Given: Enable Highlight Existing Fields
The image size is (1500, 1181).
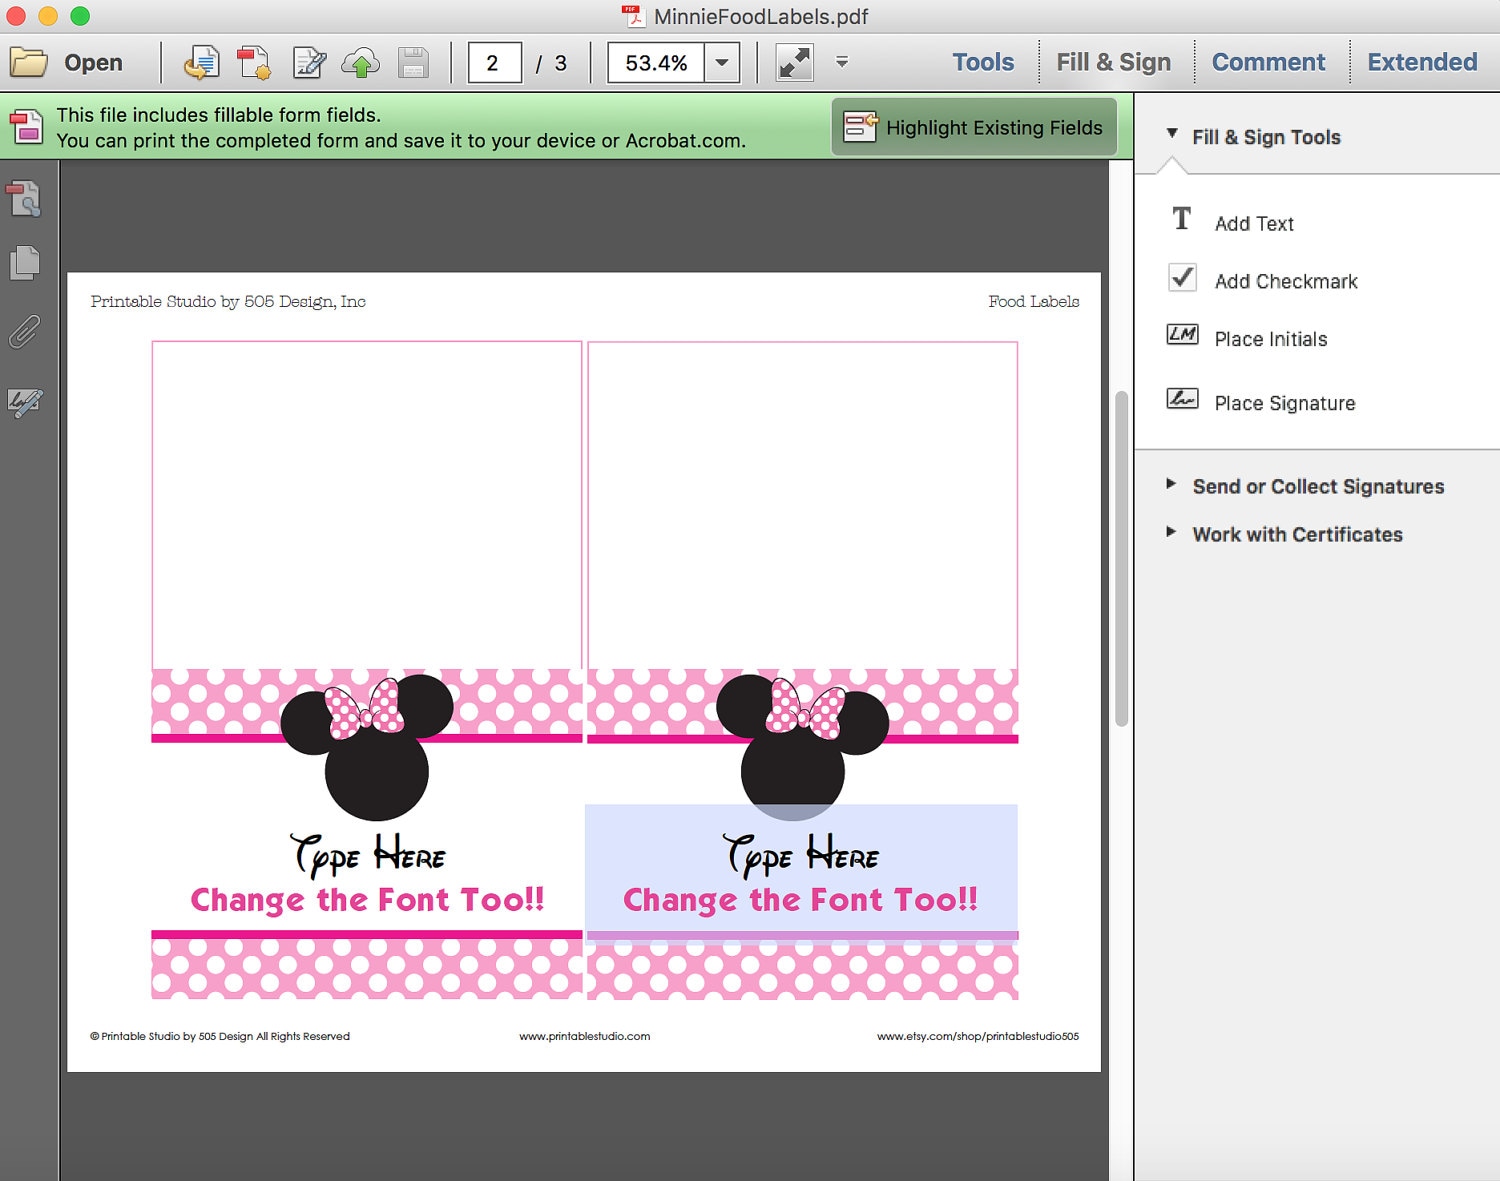Looking at the screenshot, I should coord(975,127).
